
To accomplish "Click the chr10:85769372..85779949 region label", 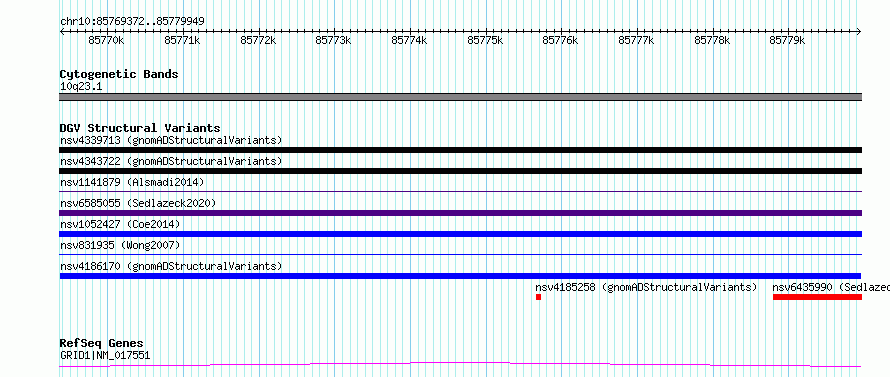I will (132, 22).
